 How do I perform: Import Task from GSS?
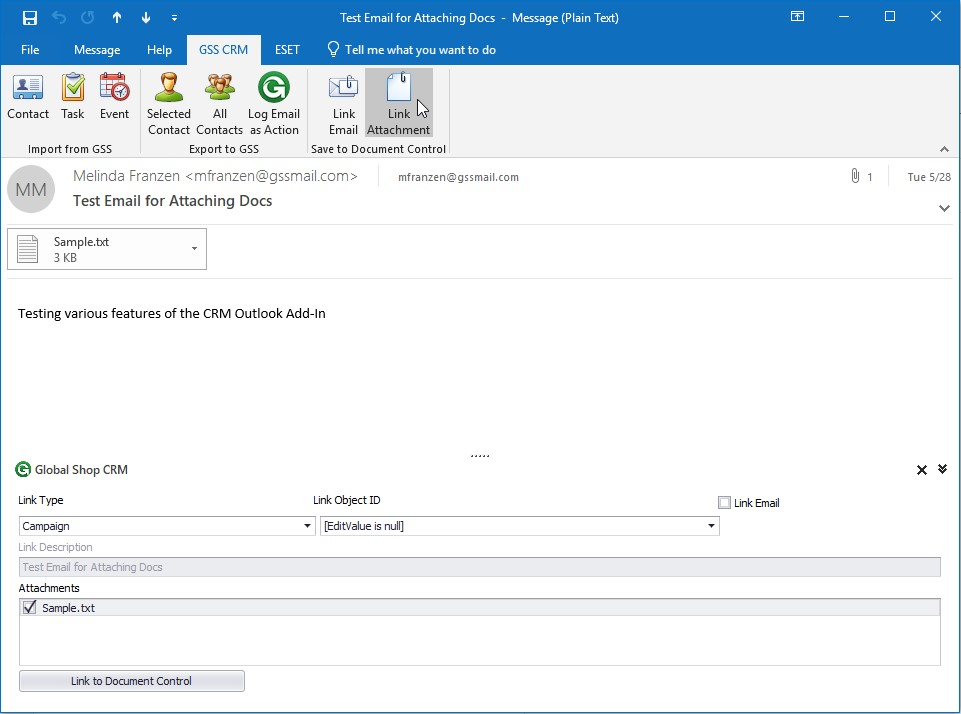[x=72, y=96]
